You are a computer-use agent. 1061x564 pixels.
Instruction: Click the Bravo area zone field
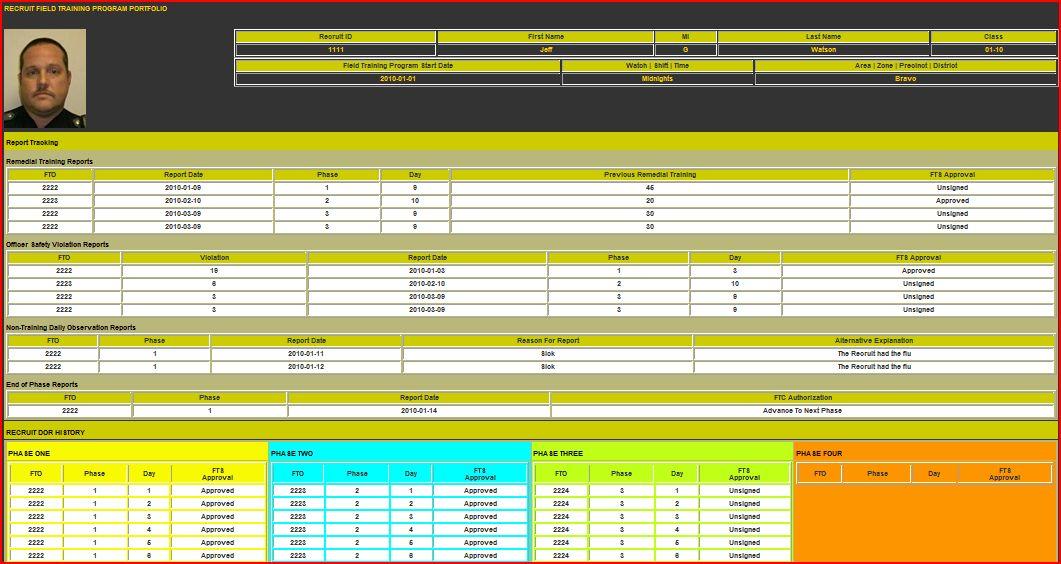tap(905, 79)
